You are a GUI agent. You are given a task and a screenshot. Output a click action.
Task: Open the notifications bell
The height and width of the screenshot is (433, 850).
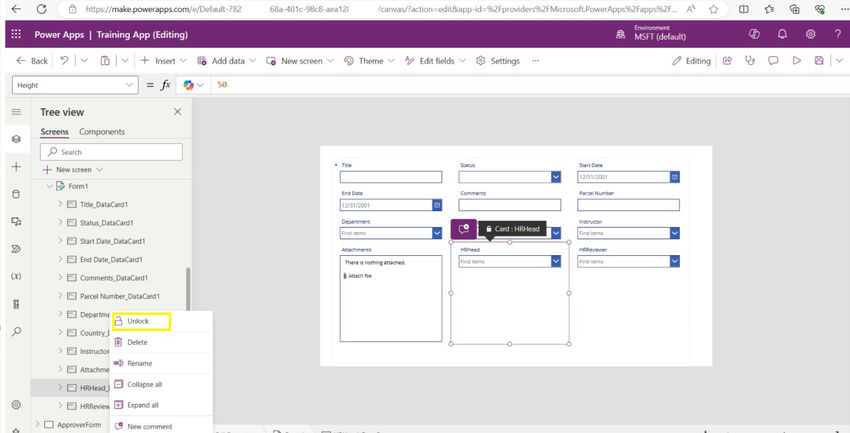[x=782, y=34]
